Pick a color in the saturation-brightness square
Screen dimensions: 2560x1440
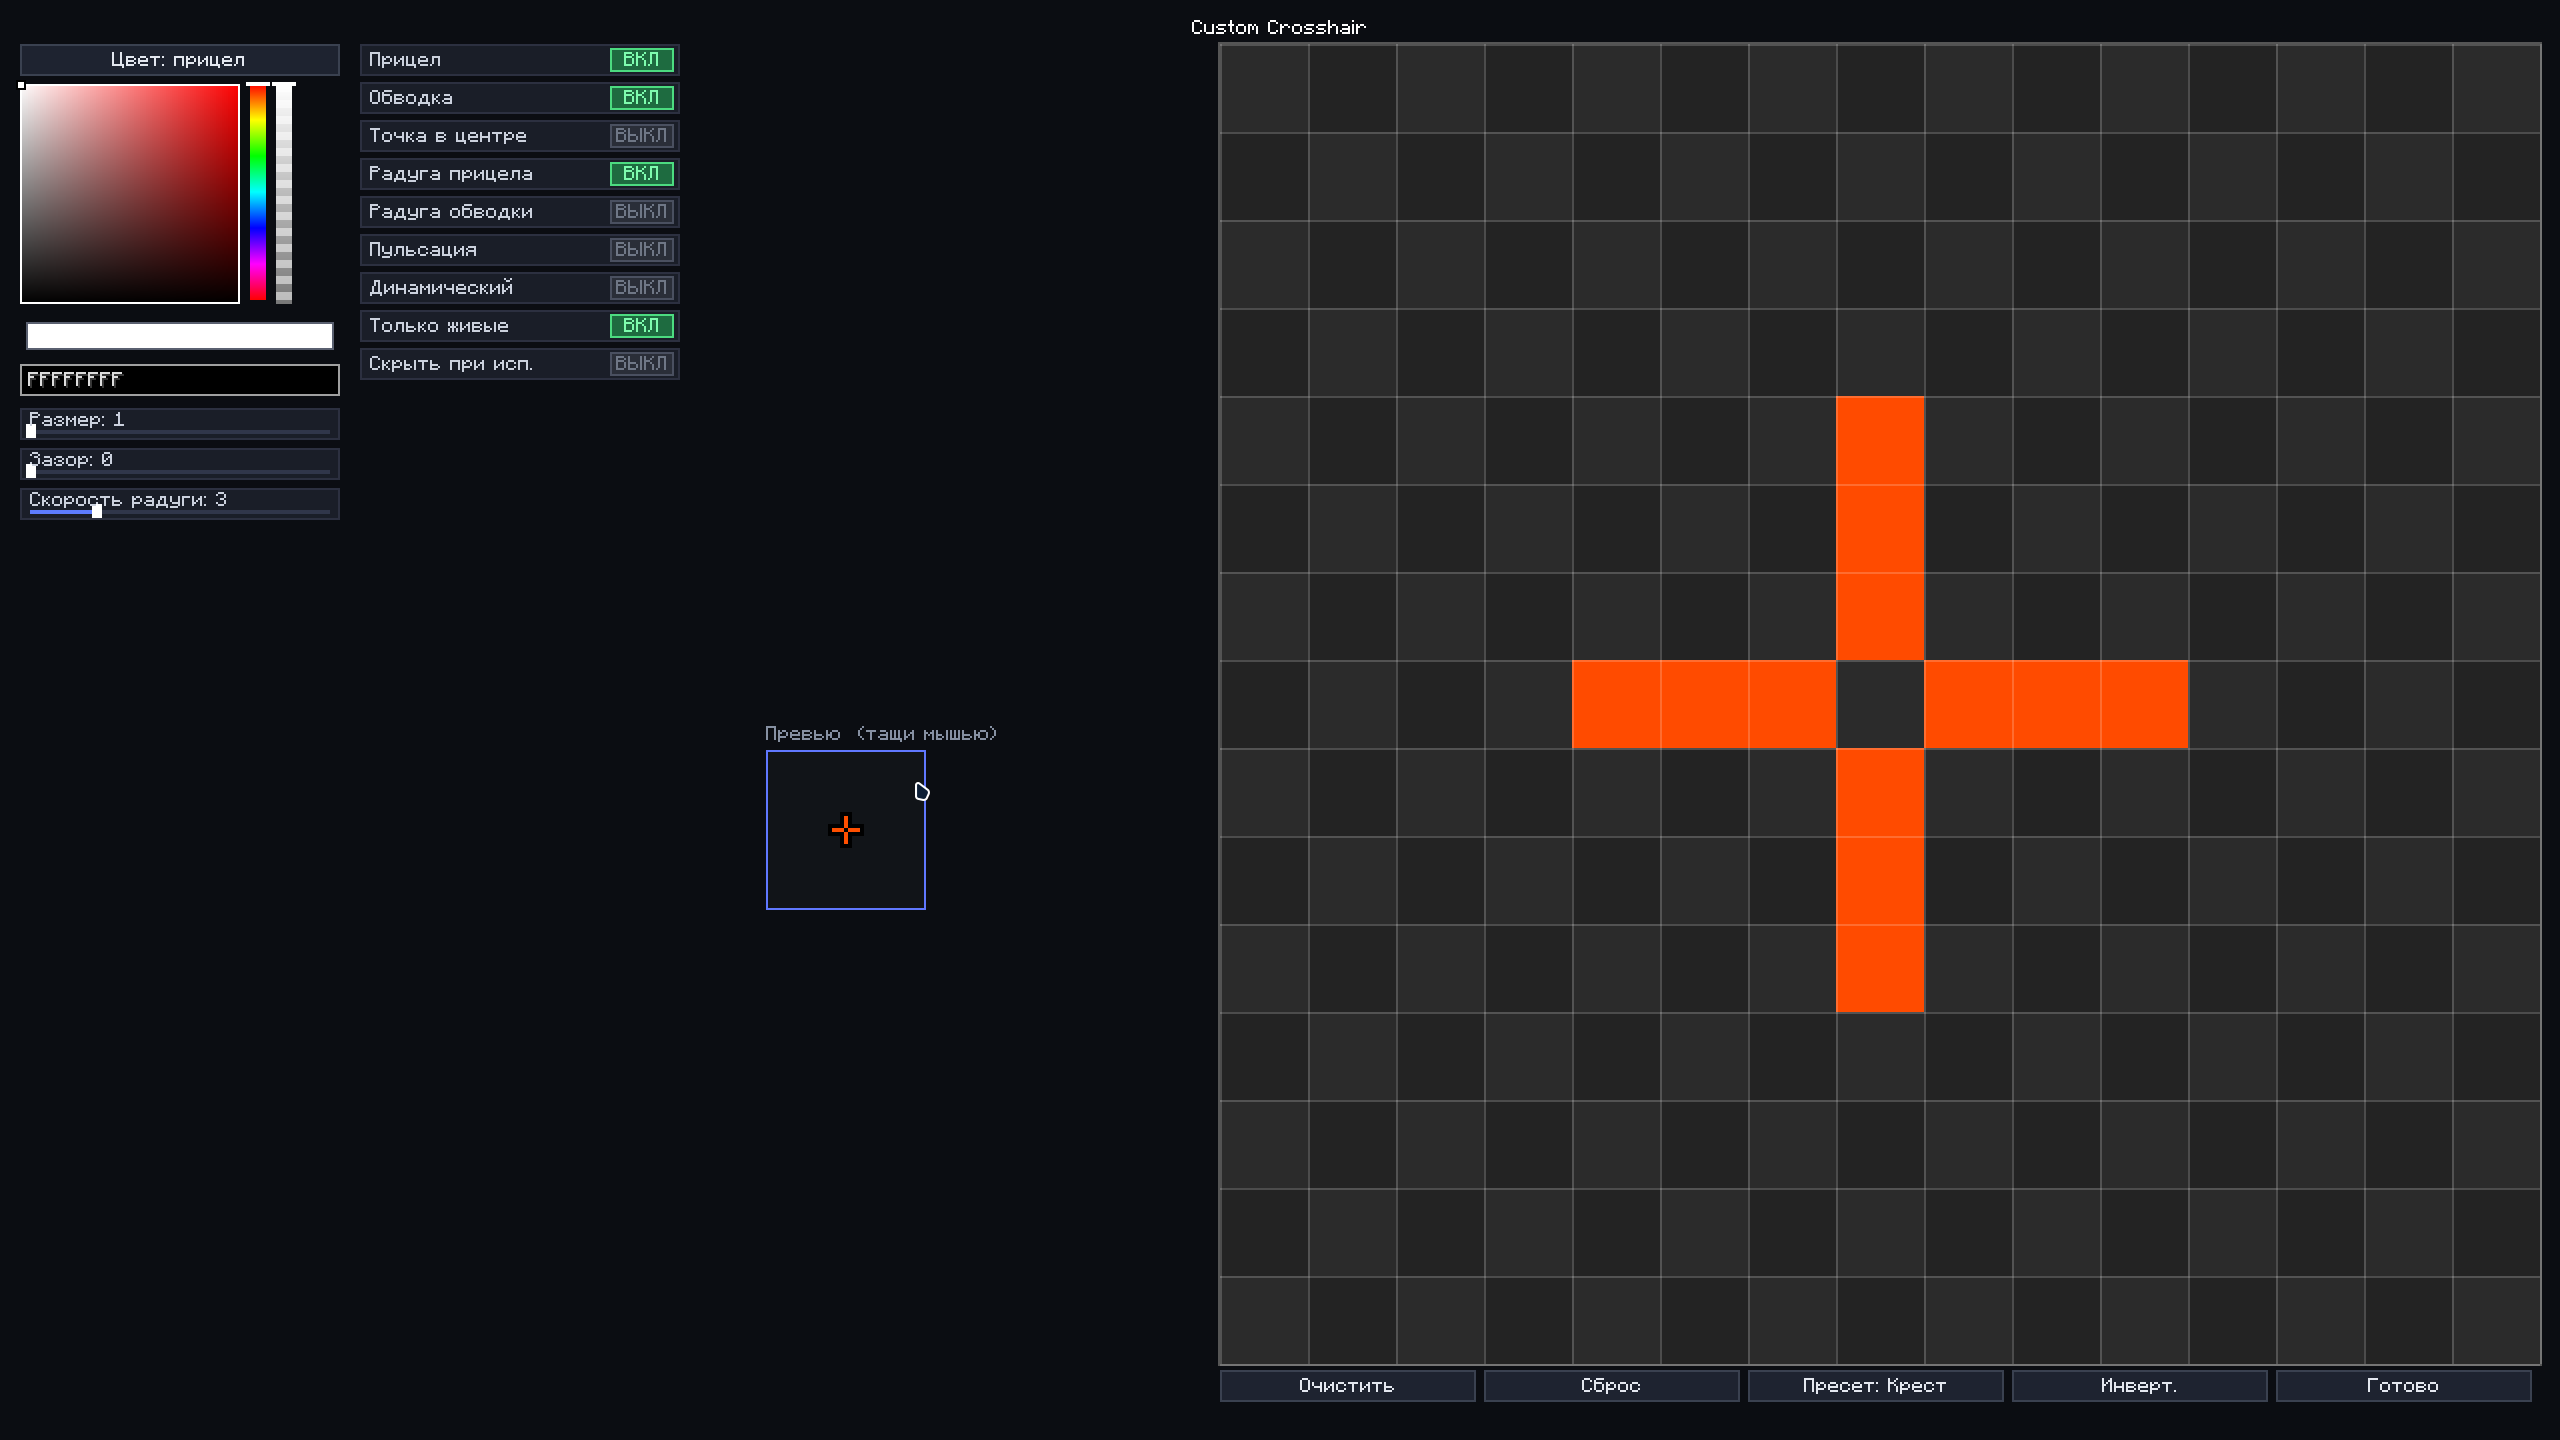pyautogui.click(x=130, y=194)
